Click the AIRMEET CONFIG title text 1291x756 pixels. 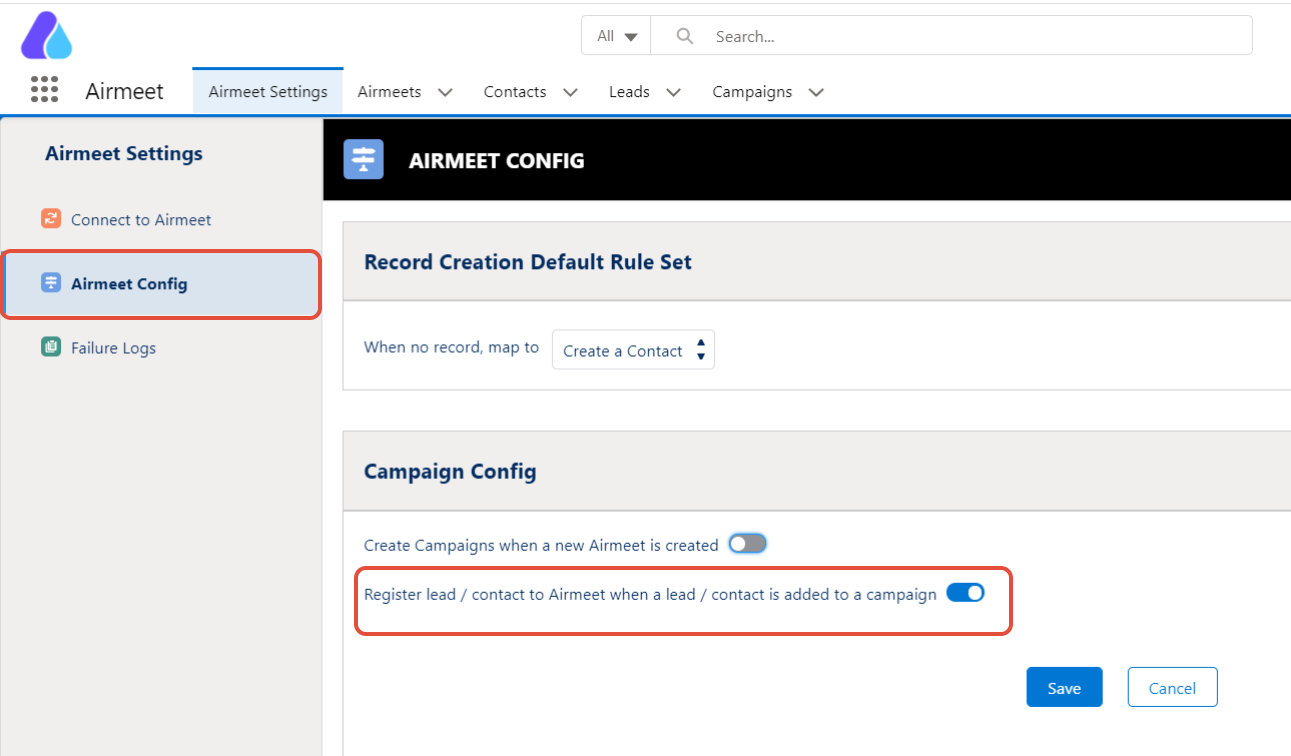click(496, 160)
